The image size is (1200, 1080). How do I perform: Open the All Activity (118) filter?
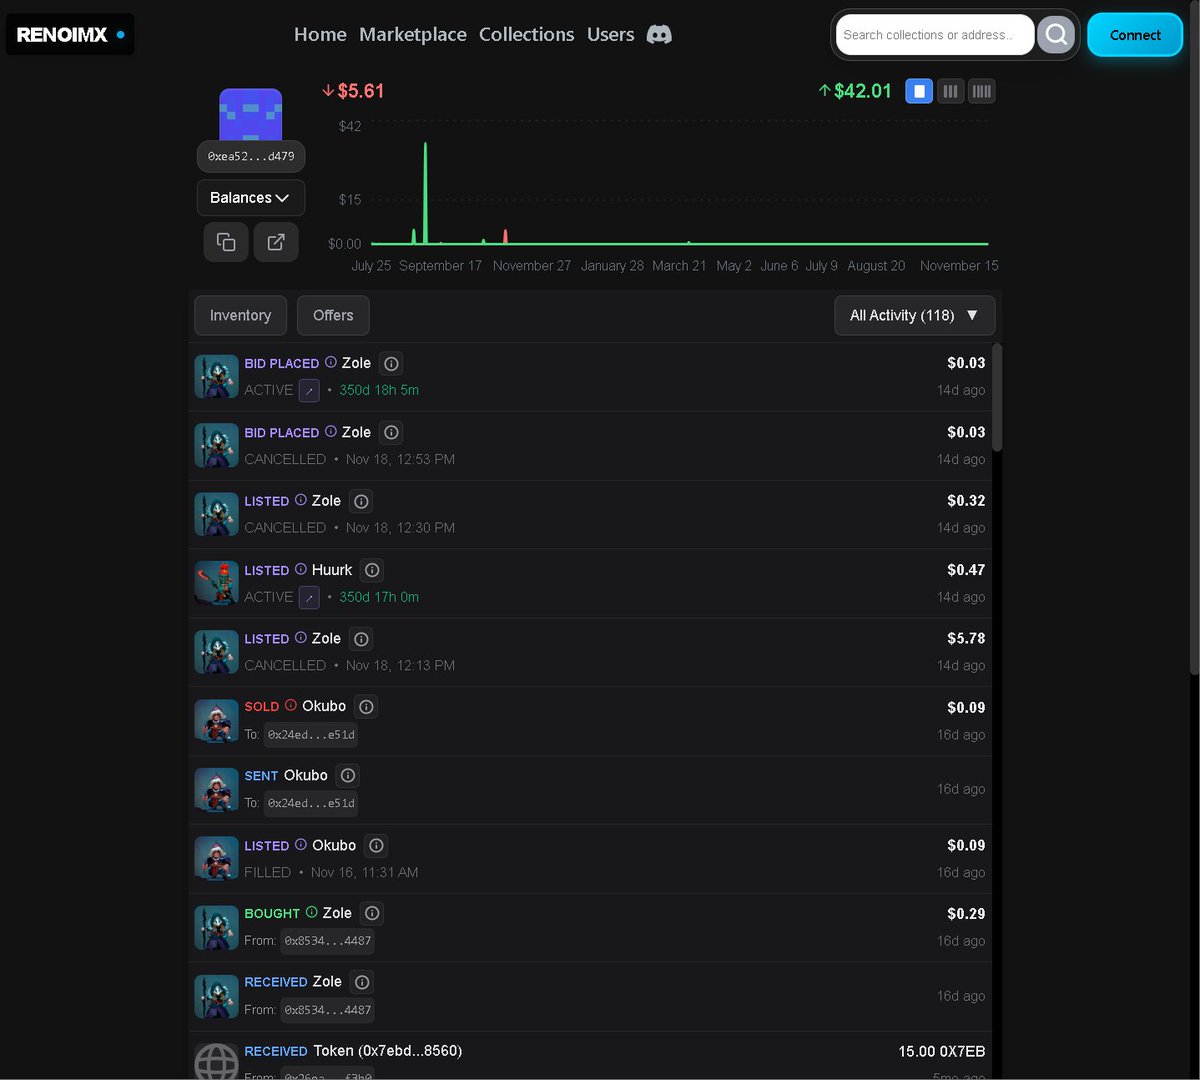915,316
